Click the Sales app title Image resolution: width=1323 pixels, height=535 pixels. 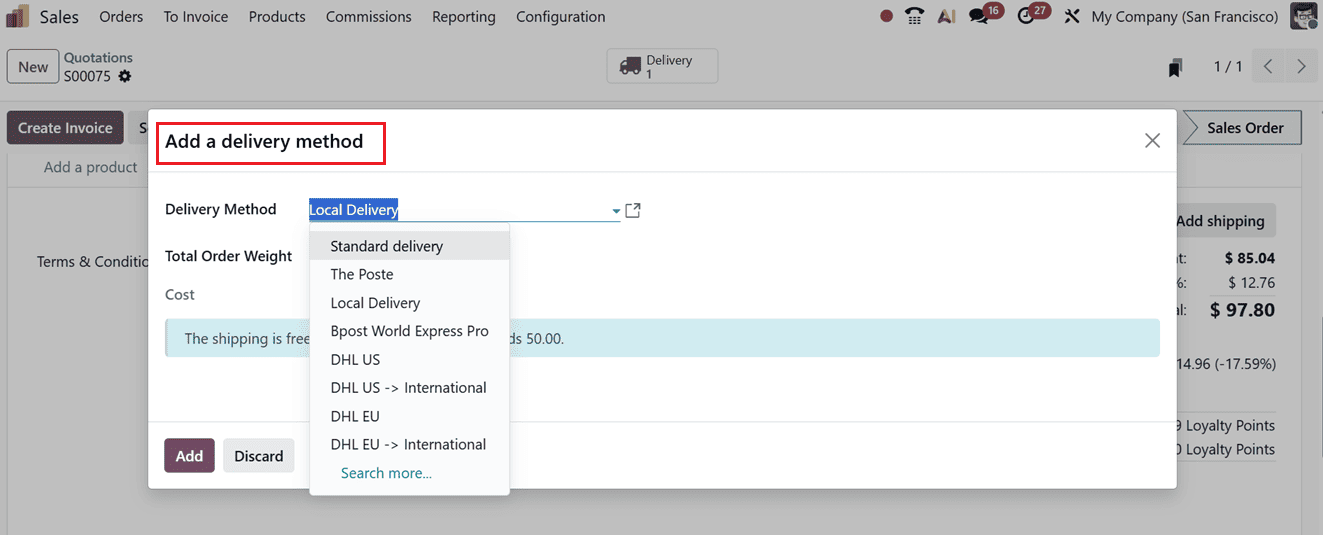[59, 17]
